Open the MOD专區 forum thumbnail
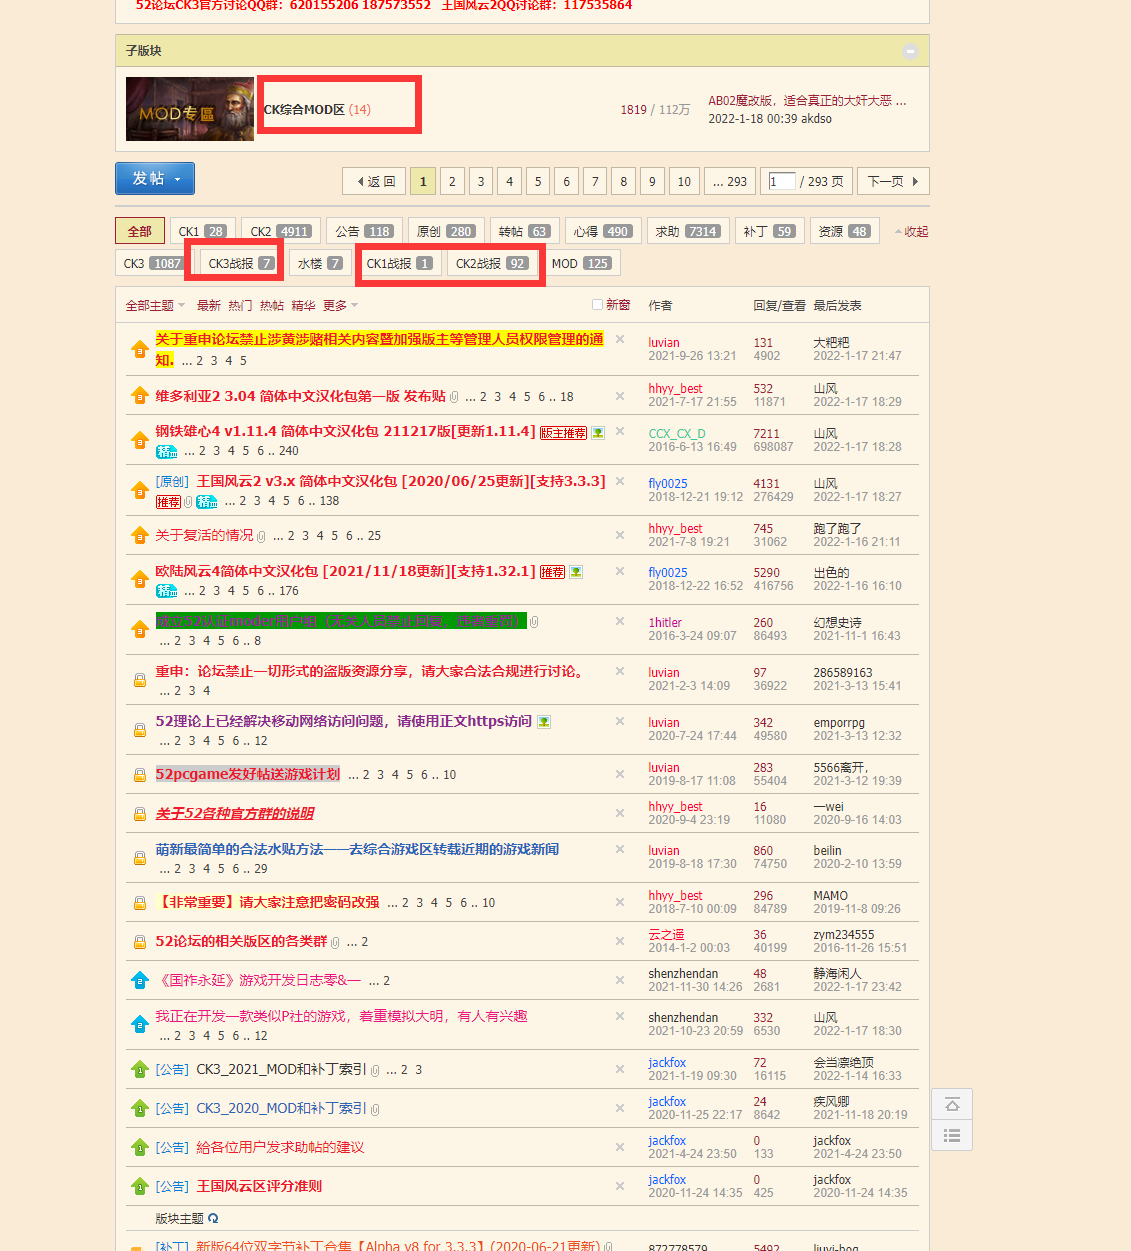The image size is (1131, 1251). (190, 109)
